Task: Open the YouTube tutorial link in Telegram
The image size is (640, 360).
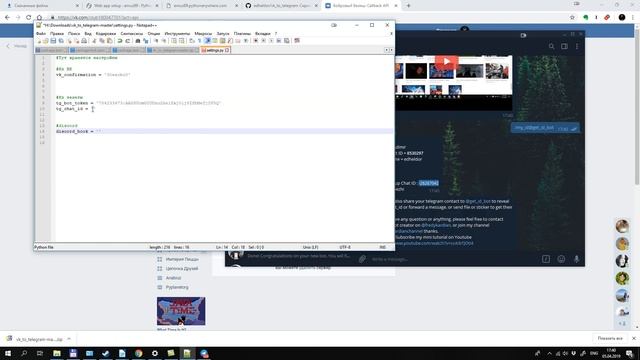Action: coord(434,243)
